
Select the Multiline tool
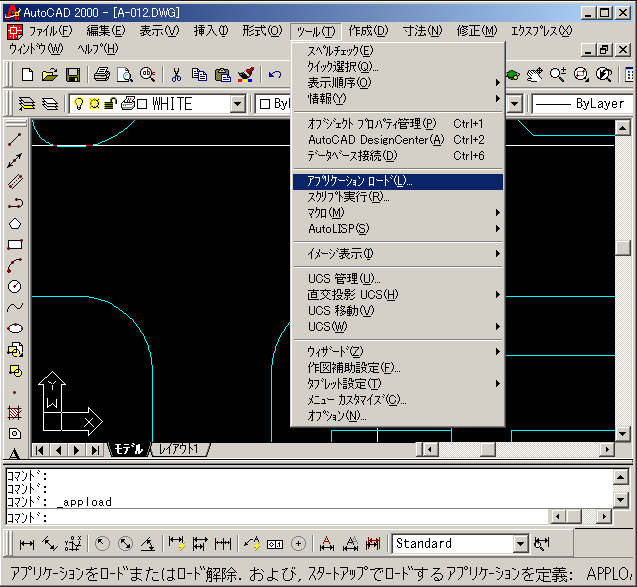pos(15,182)
